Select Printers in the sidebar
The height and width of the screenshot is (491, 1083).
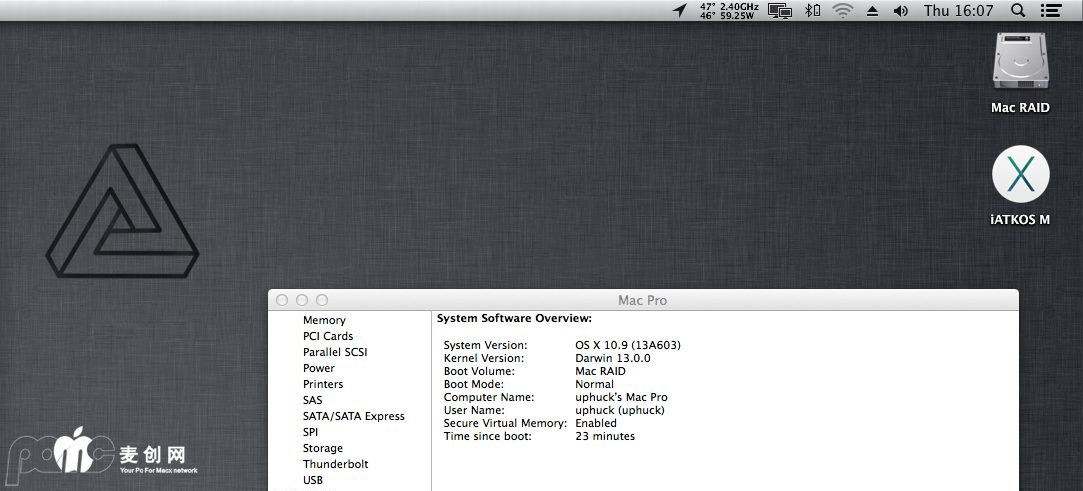pyautogui.click(x=323, y=384)
